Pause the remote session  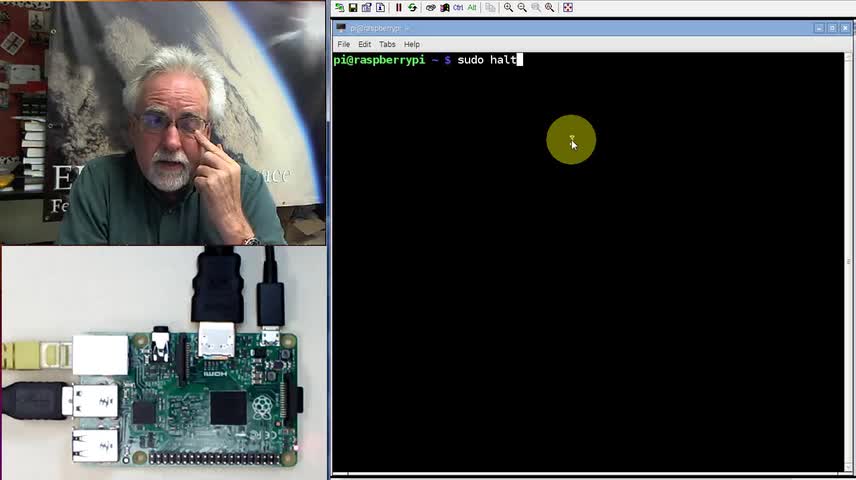click(399, 8)
